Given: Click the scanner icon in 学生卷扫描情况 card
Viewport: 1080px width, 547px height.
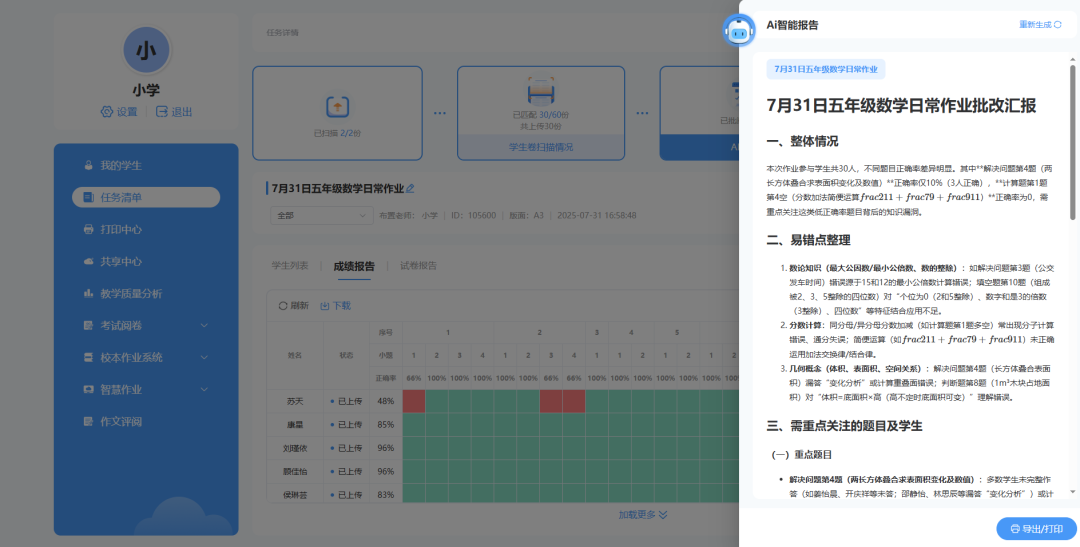Looking at the screenshot, I should (541, 92).
